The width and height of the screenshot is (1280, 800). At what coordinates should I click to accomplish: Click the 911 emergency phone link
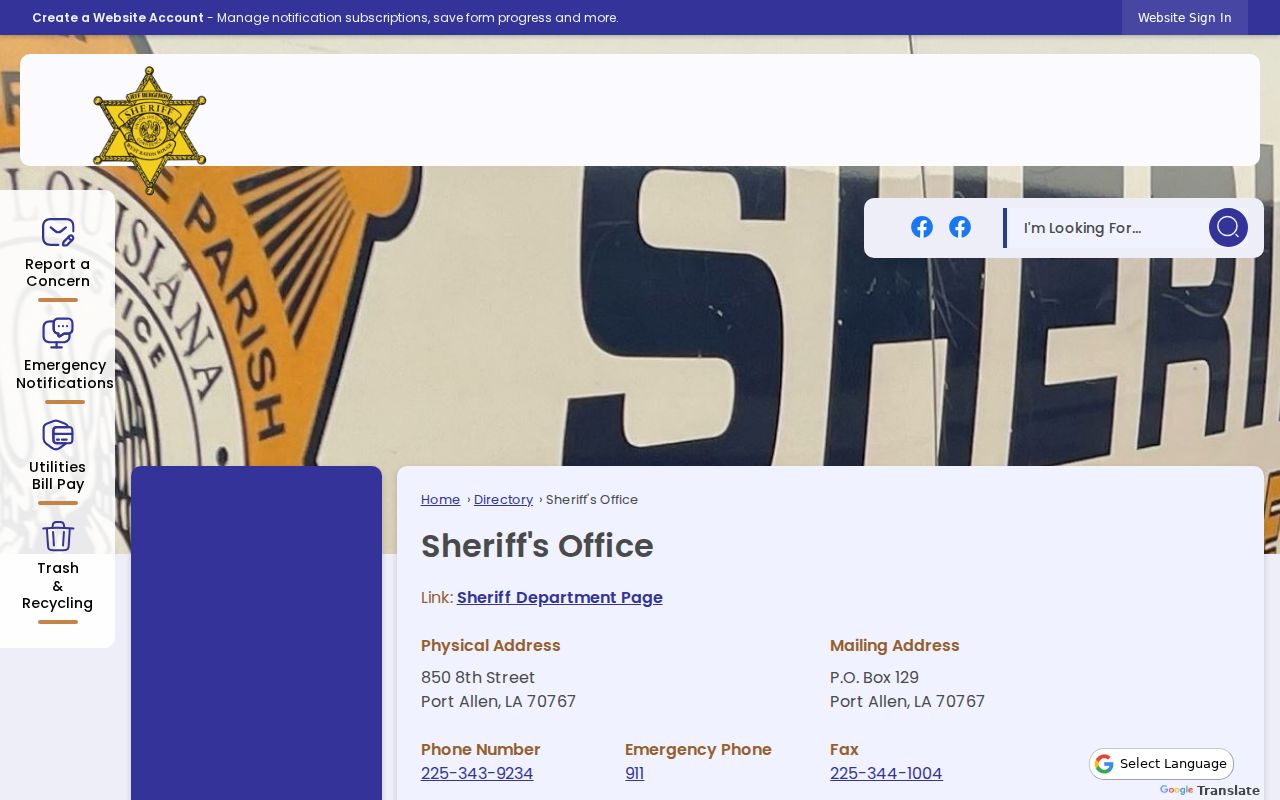[634, 774]
